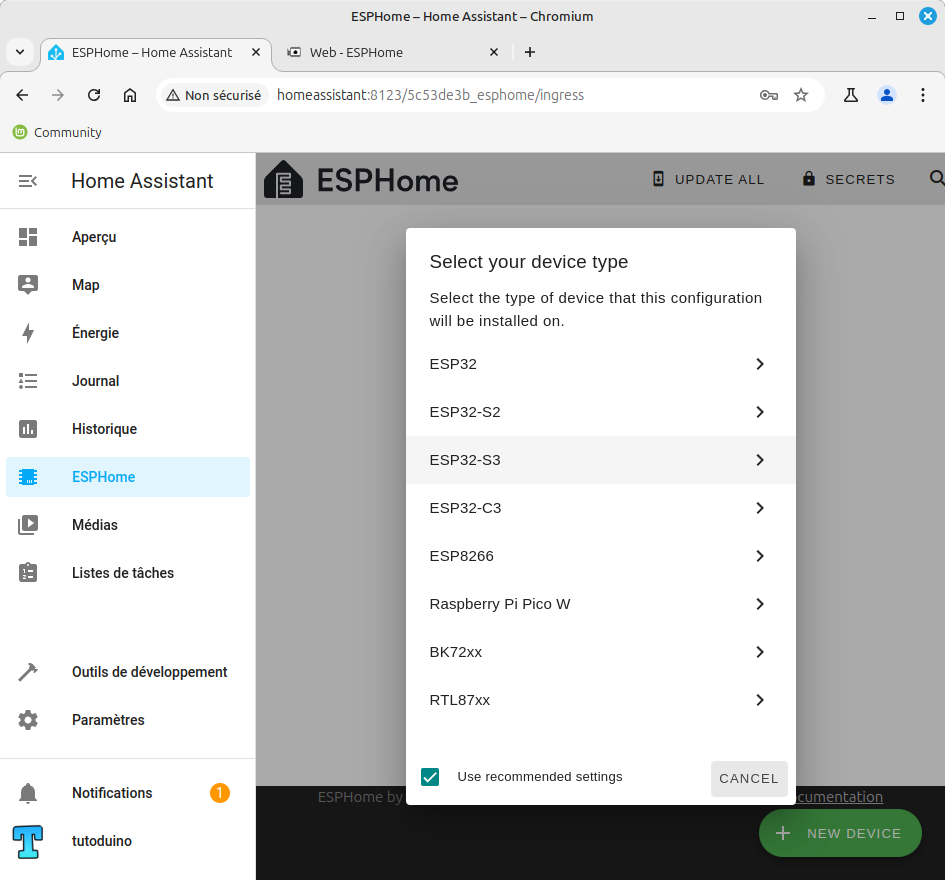Open the Énergie lightning icon
This screenshot has height=880, width=945.
28,333
